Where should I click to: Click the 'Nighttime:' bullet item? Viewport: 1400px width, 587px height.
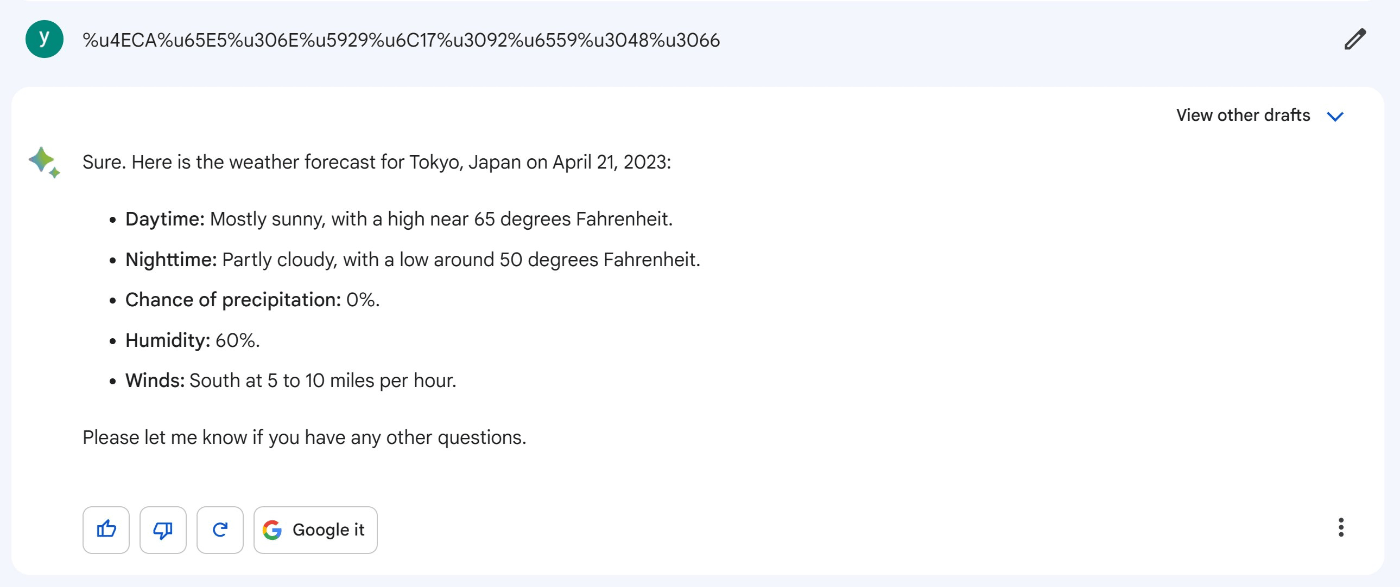click(x=413, y=260)
